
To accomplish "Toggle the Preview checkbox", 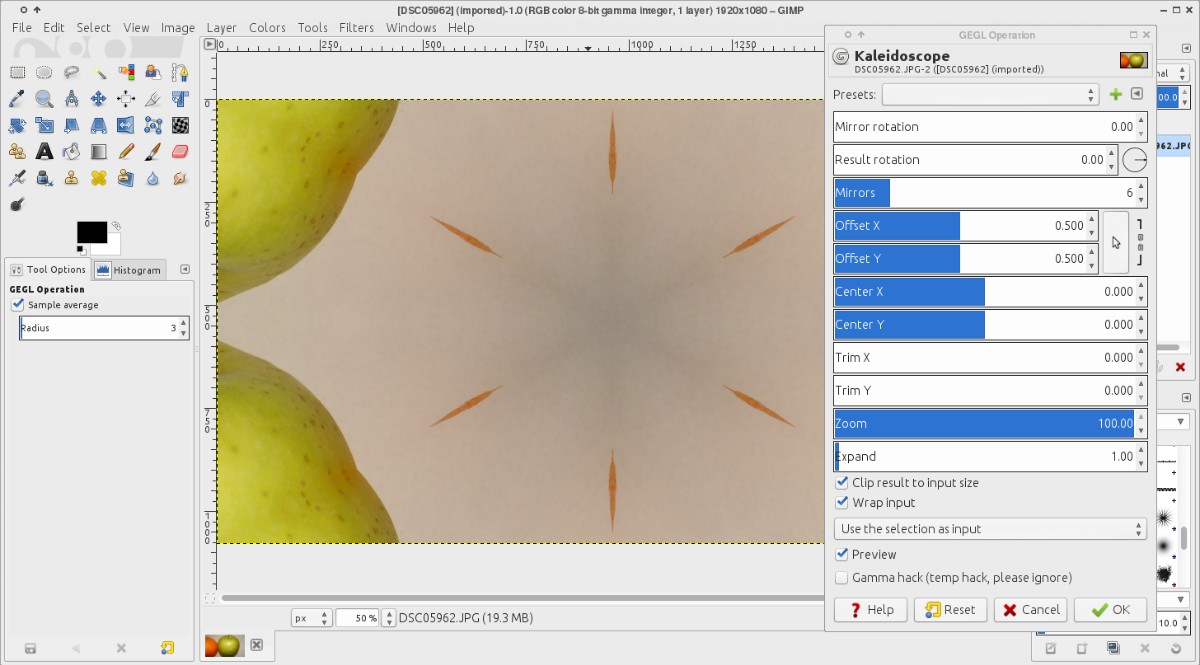I will coord(842,555).
